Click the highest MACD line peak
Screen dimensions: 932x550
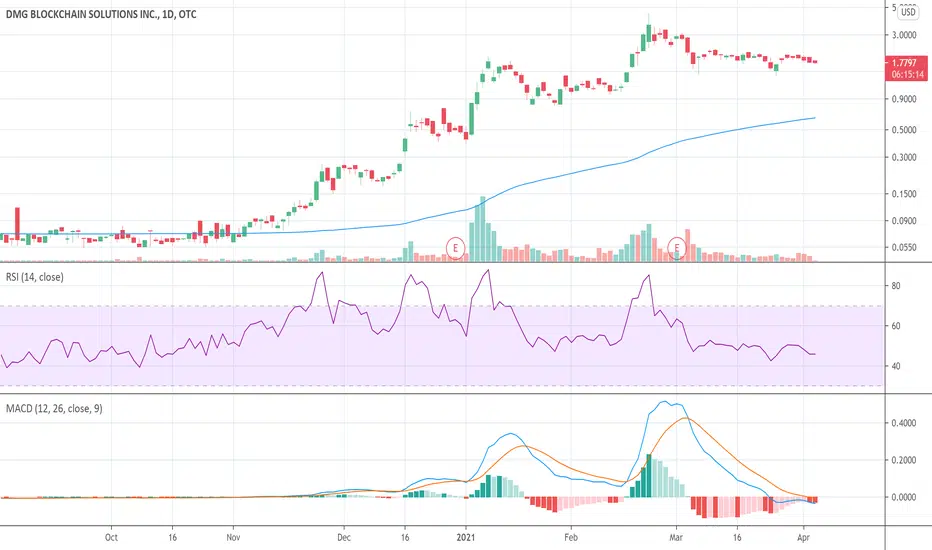coord(665,402)
